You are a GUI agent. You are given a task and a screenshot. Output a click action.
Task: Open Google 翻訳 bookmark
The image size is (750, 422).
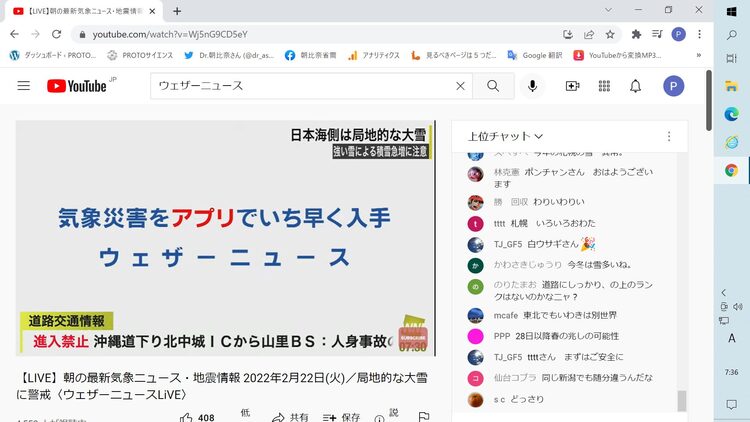(535, 56)
